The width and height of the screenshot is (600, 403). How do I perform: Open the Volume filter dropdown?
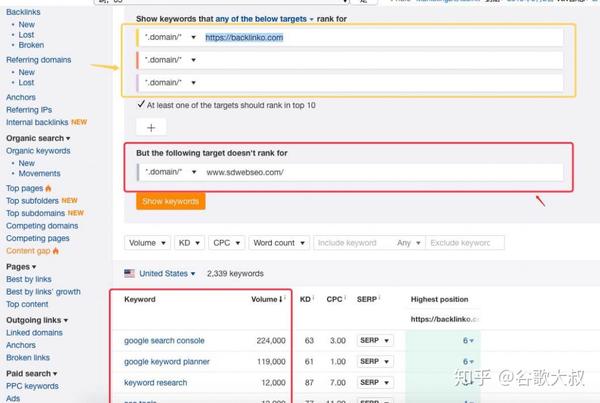coord(147,243)
